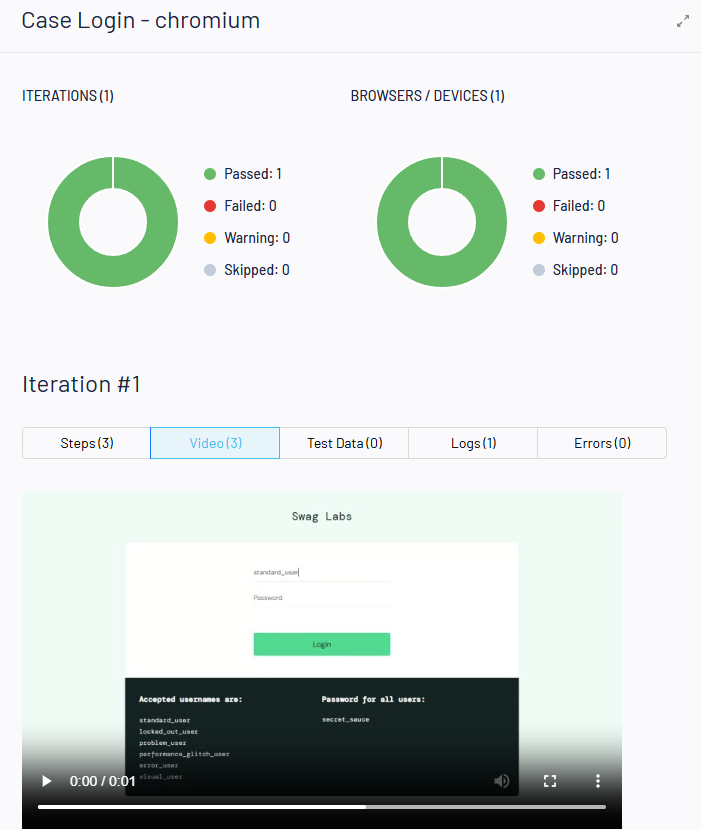Expand the Case Login panel to fullscreen

point(683,21)
